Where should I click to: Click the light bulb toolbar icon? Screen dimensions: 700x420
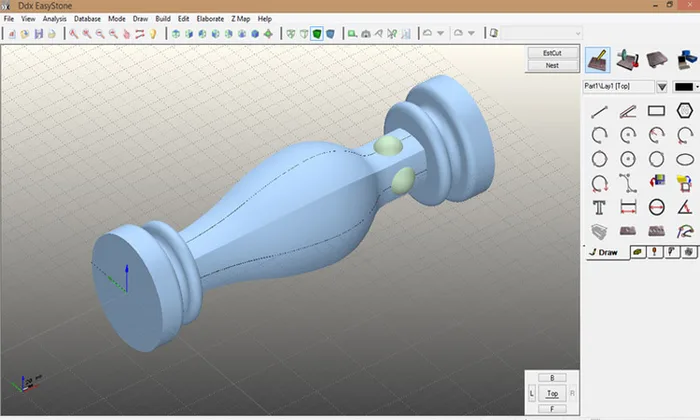click(153, 33)
